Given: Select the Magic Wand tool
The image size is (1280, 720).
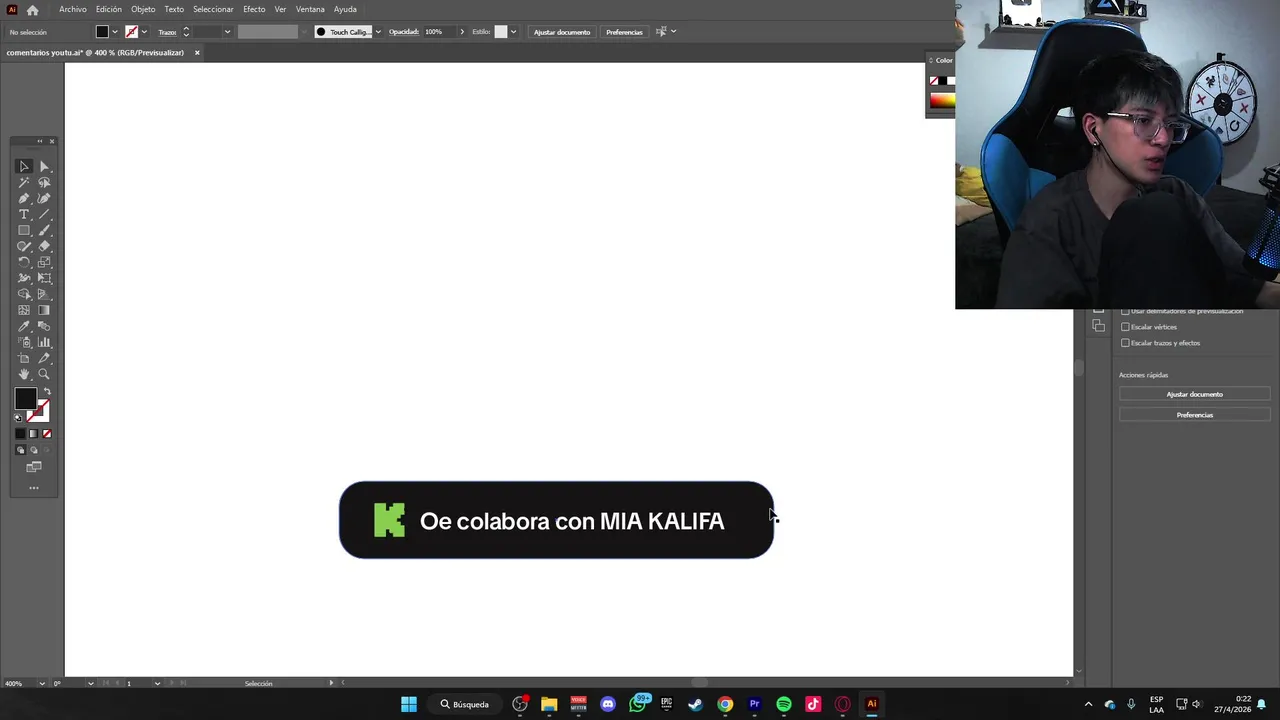Looking at the screenshot, I should pos(24,182).
